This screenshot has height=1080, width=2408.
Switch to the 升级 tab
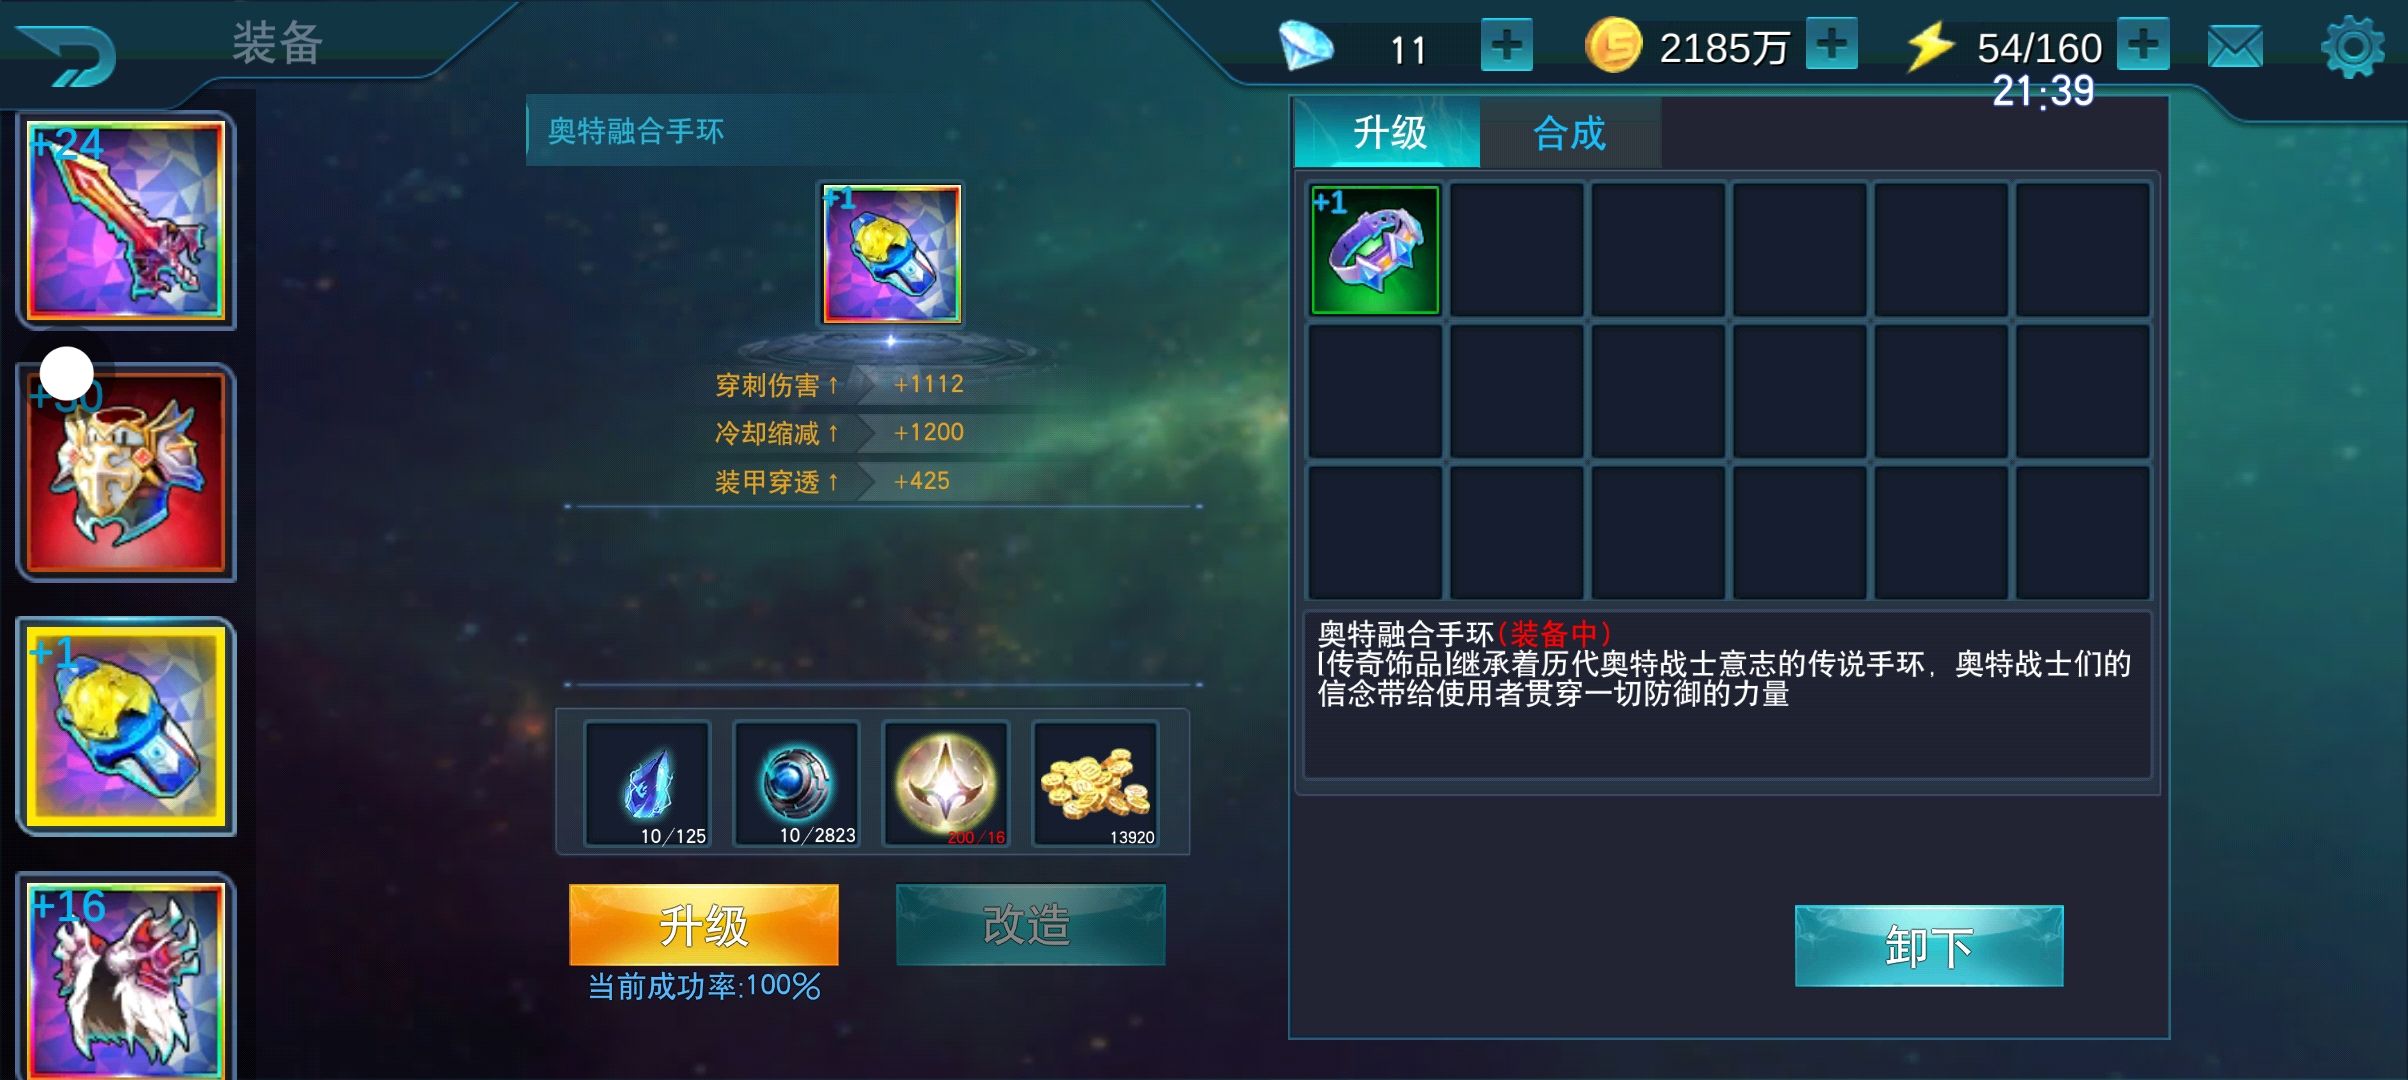(x=1388, y=133)
